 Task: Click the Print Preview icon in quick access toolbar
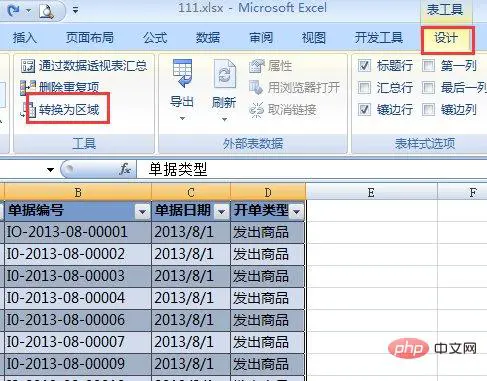pos(46,11)
